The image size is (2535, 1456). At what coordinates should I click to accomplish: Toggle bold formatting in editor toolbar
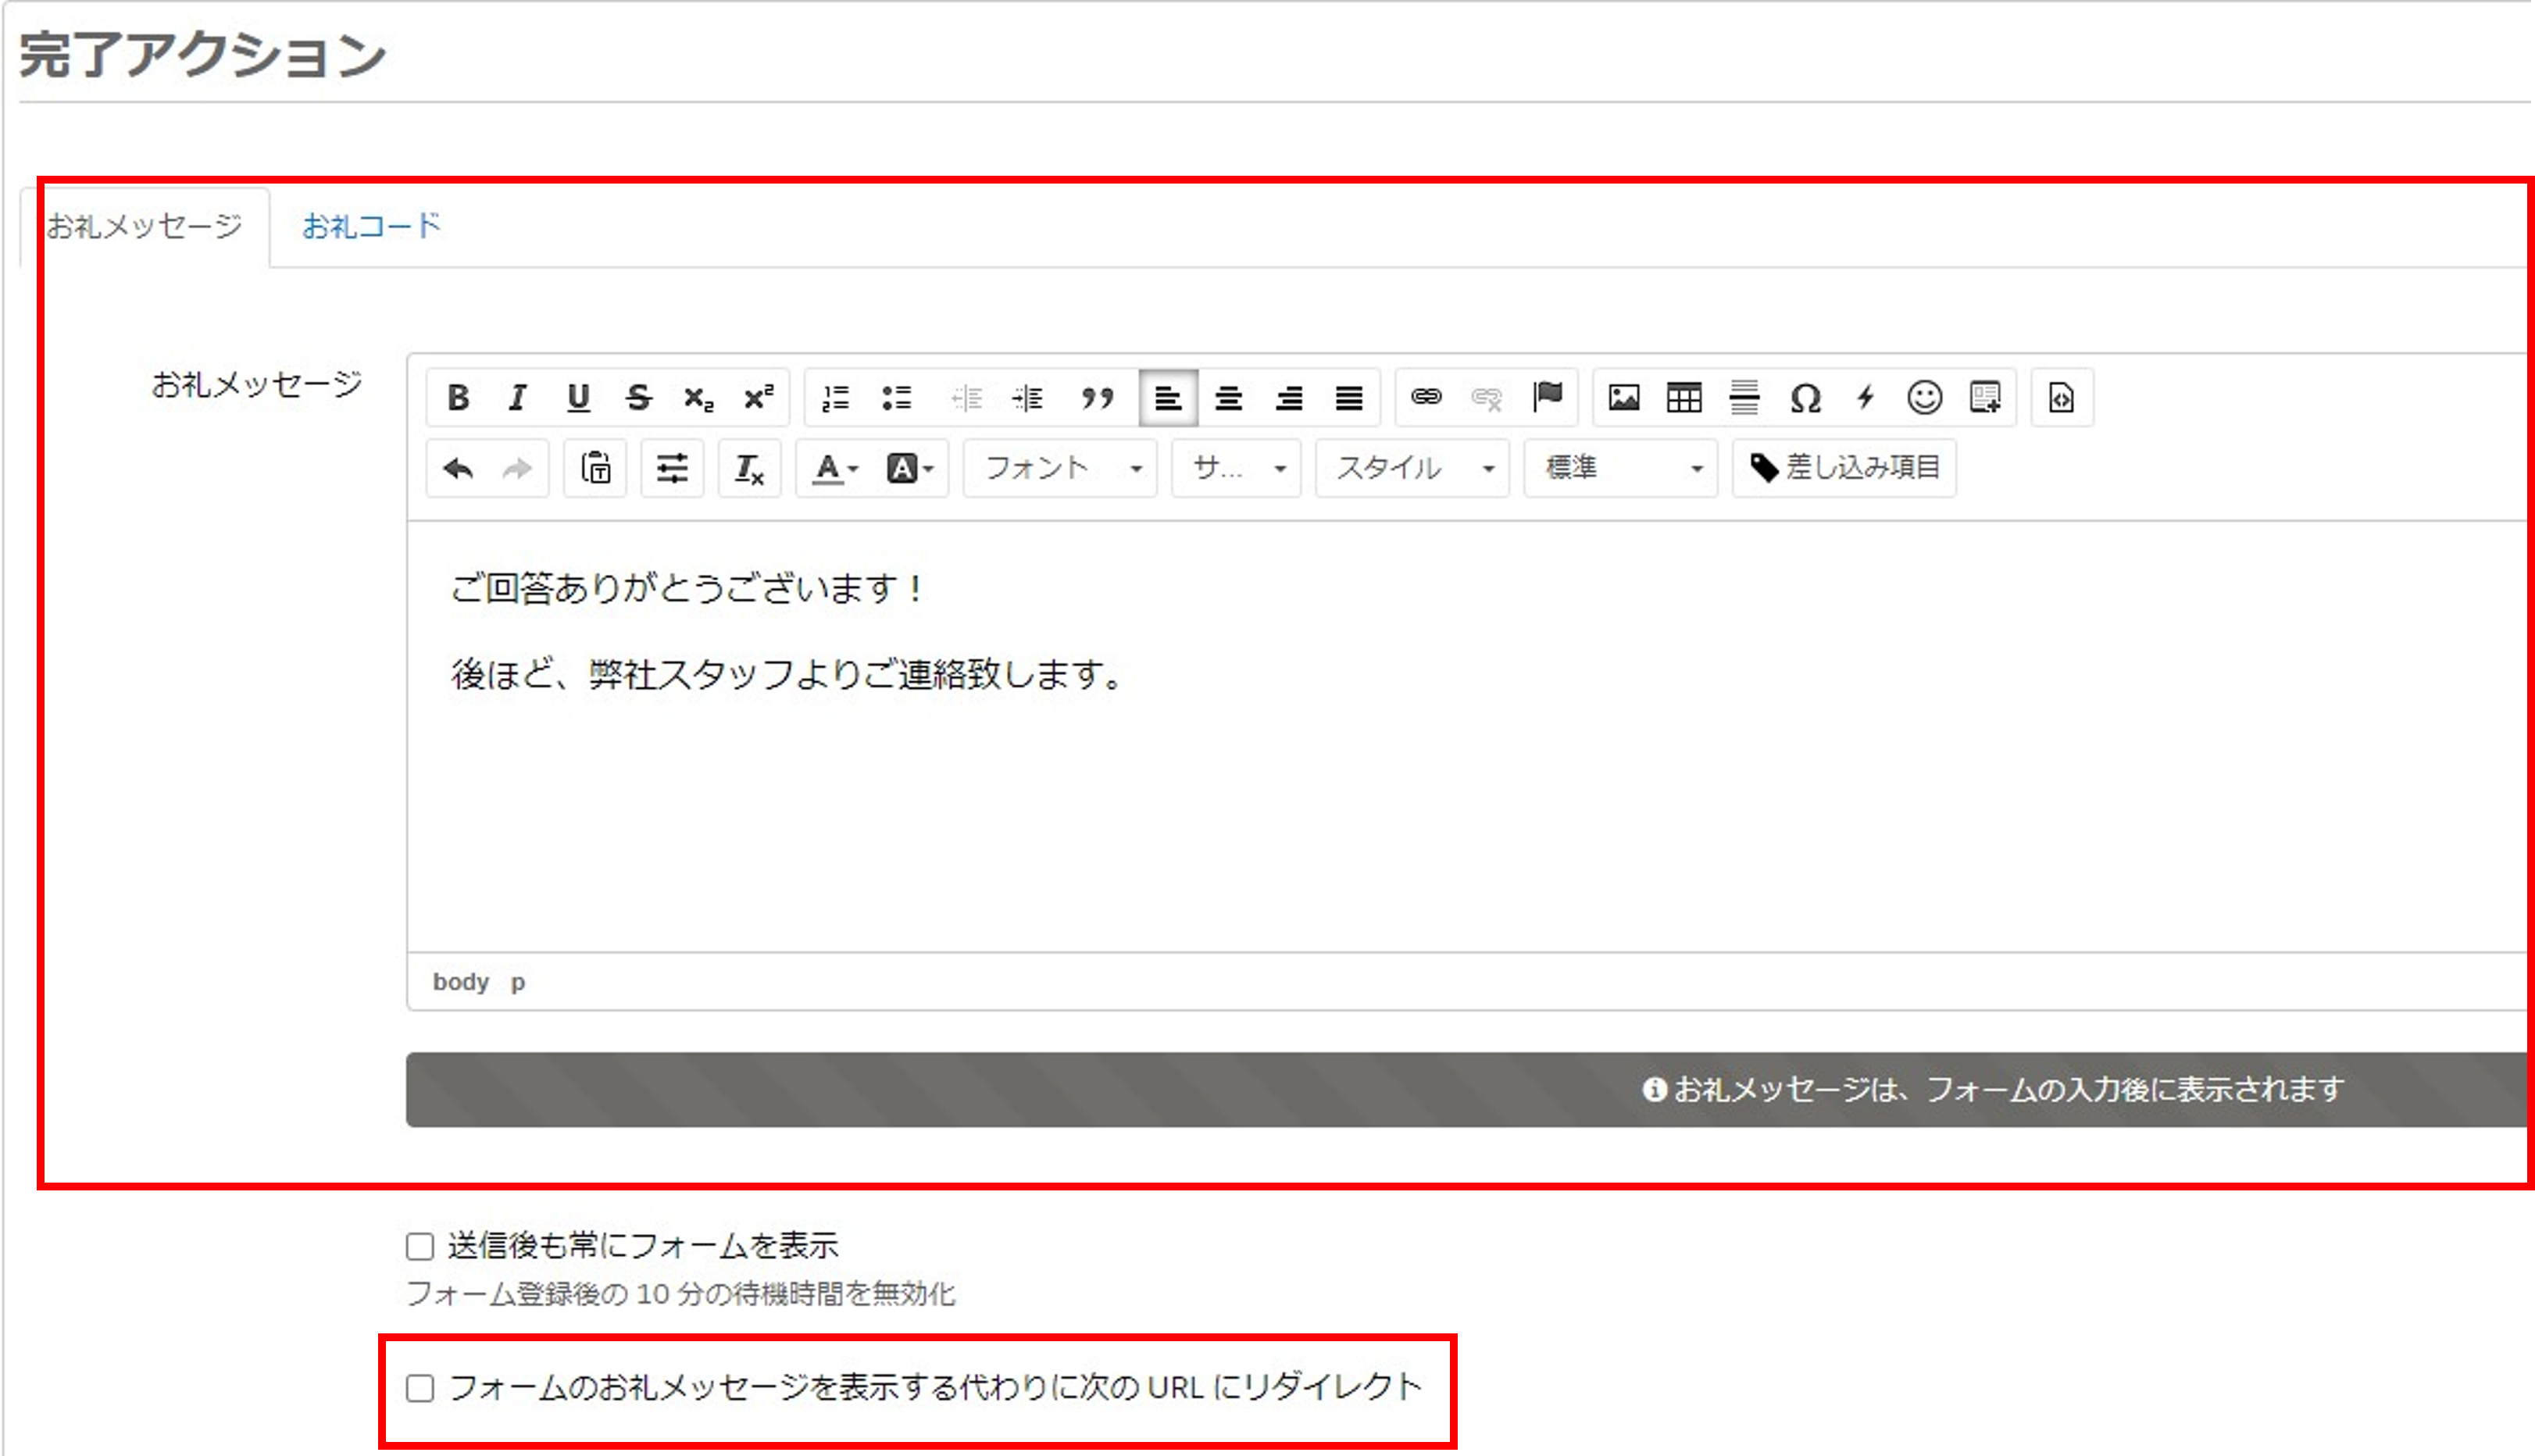(x=458, y=398)
